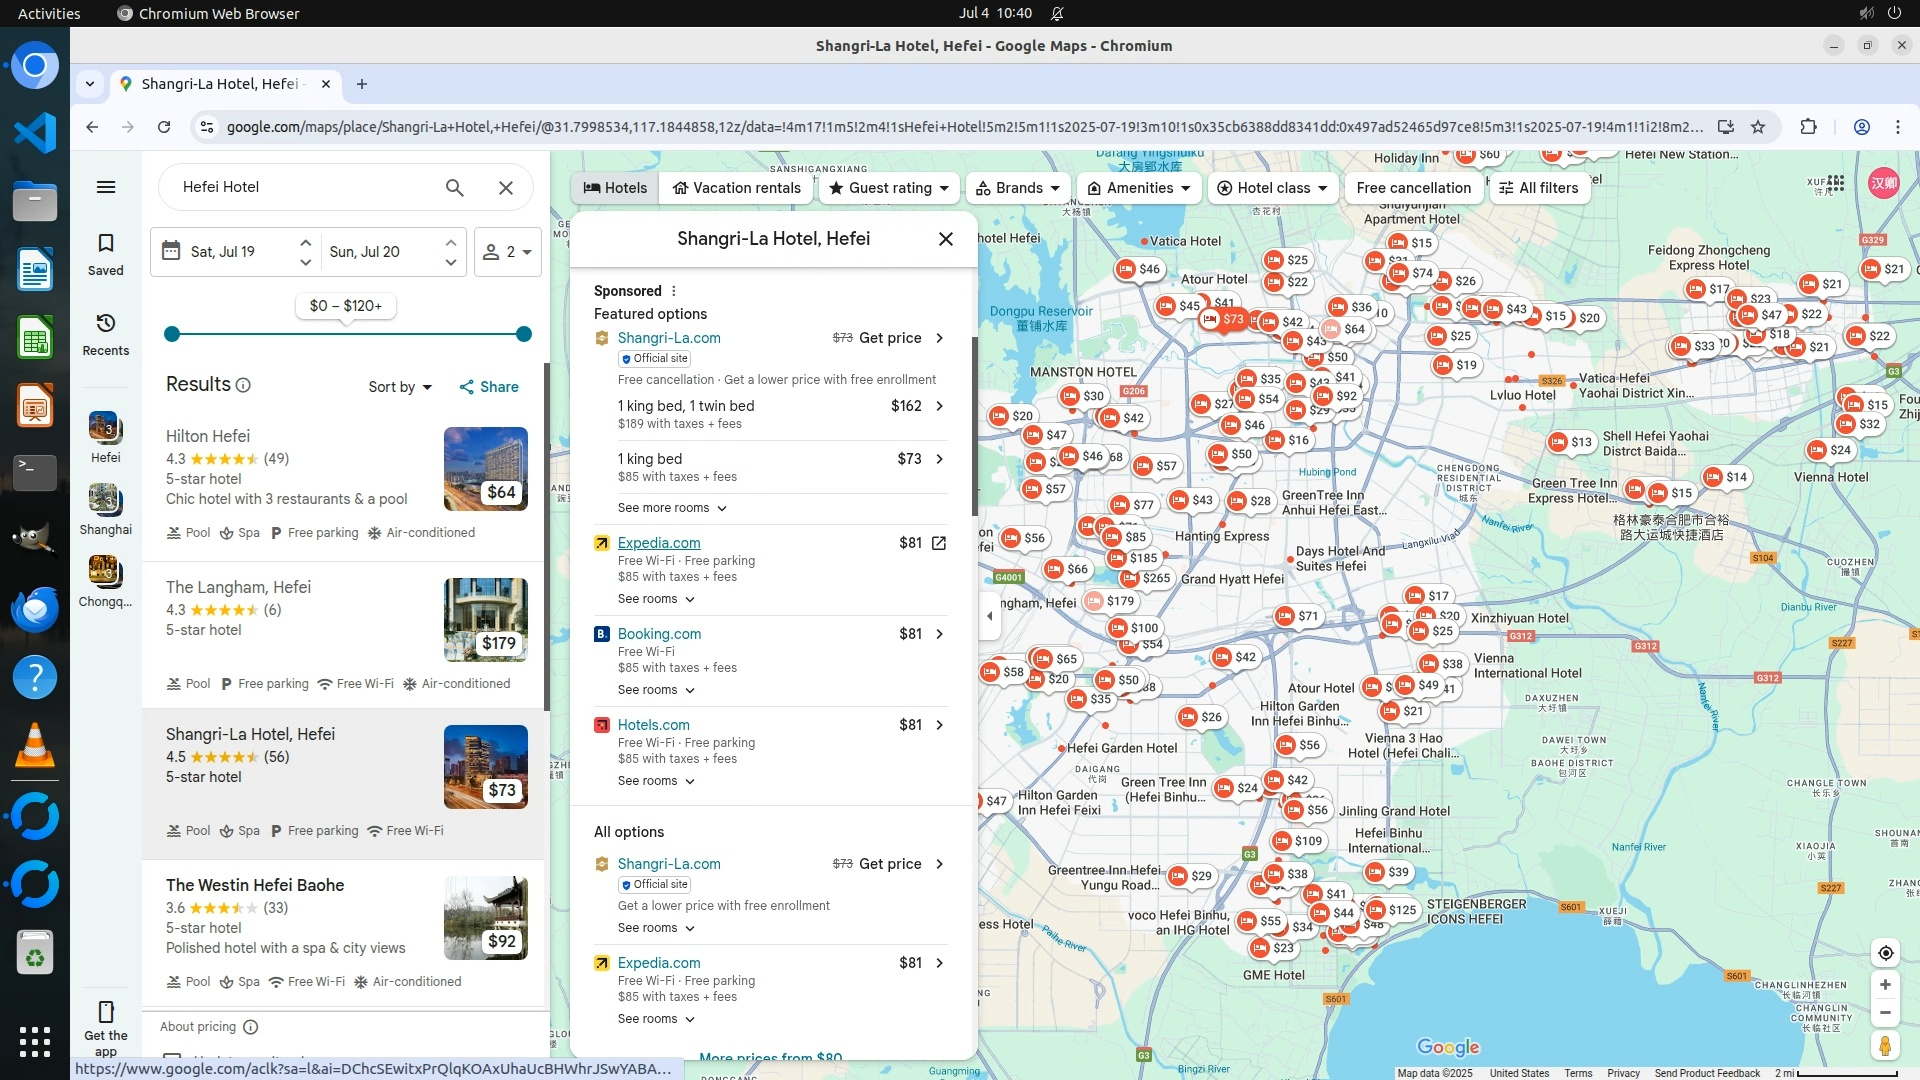Open the Guest rating dropdown

coord(889,188)
